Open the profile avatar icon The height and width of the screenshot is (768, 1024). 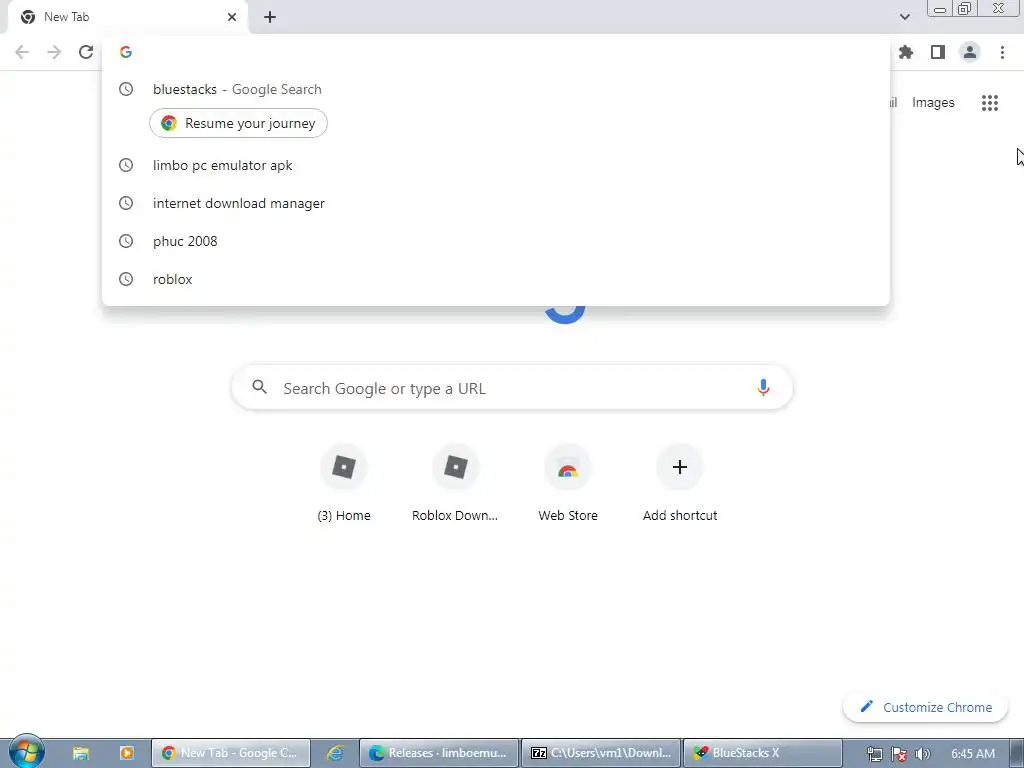tap(970, 52)
